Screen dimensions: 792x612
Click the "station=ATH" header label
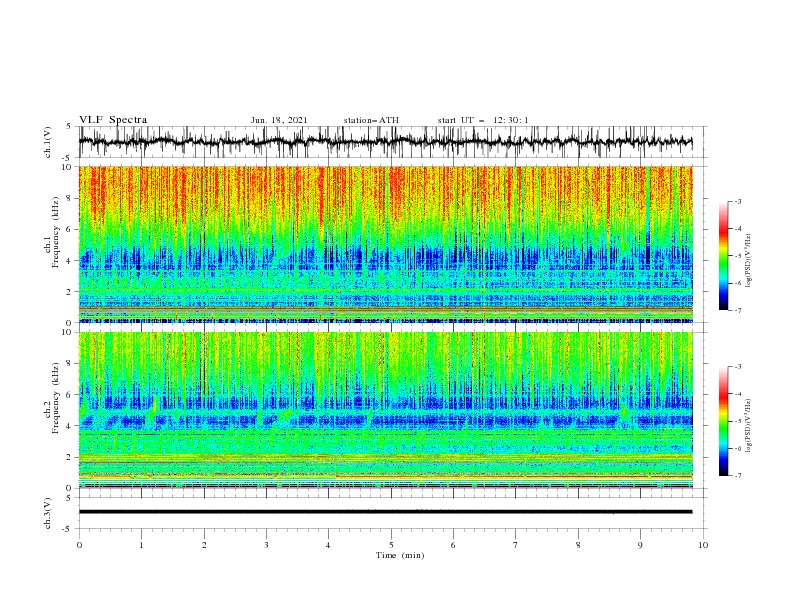(371, 120)
